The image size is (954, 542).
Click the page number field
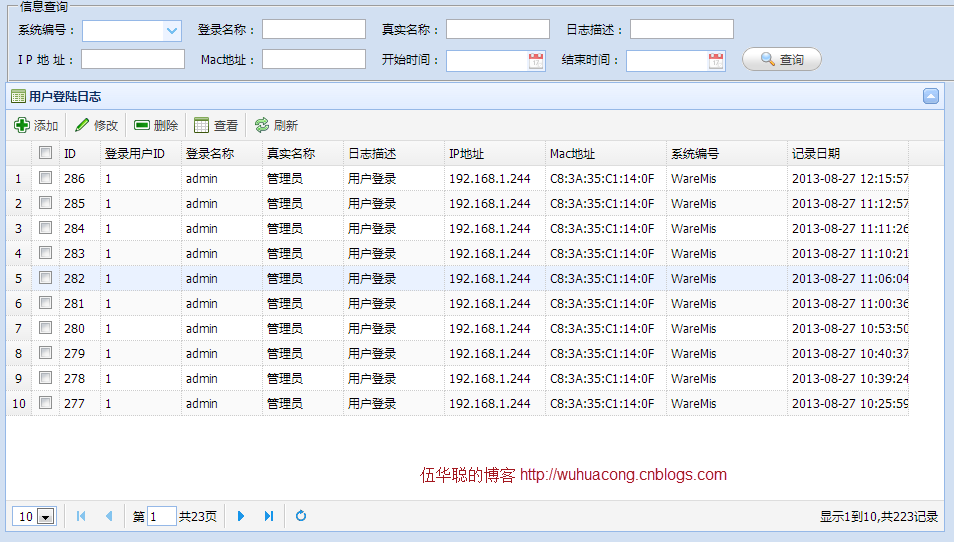(x=161, y=516)
